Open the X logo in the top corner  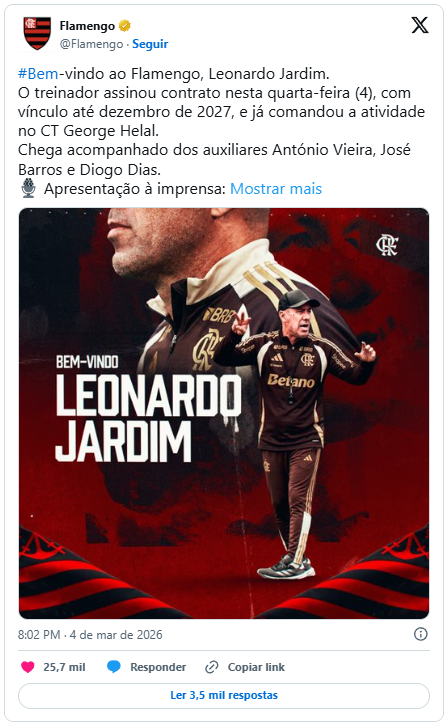420,25
